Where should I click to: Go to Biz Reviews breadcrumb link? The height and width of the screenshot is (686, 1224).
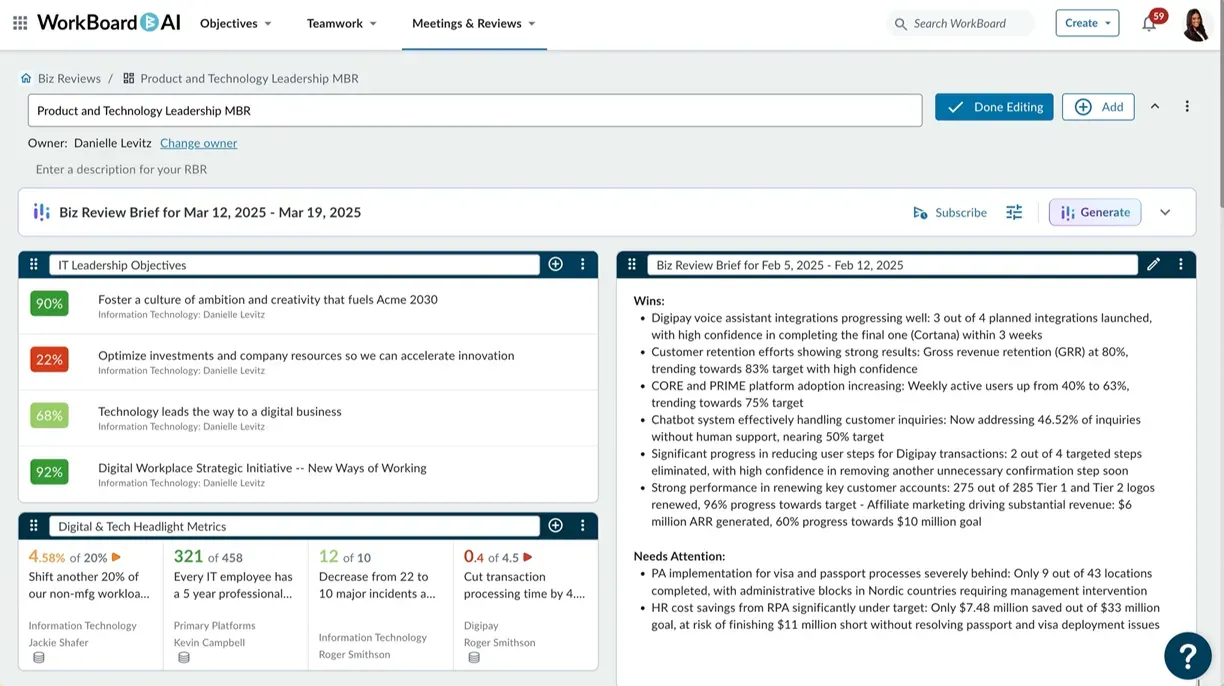[x=69, y=78]
